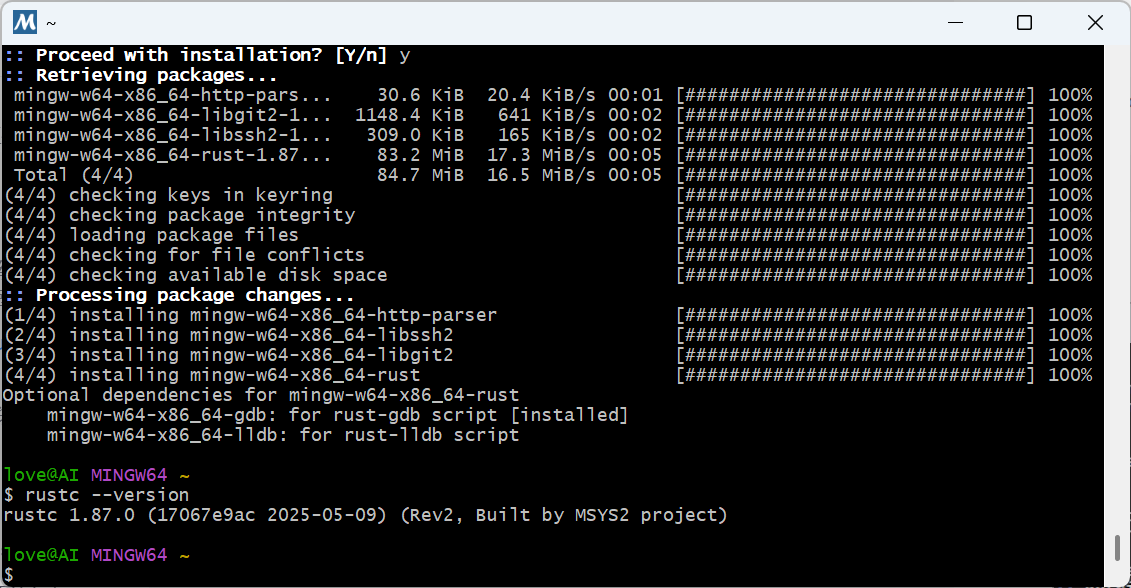The image size is (1131, 588).
Task: Click "Proceed with installation? [Y/n]" text
Action: pyautogui.click(x=211, y=55)
